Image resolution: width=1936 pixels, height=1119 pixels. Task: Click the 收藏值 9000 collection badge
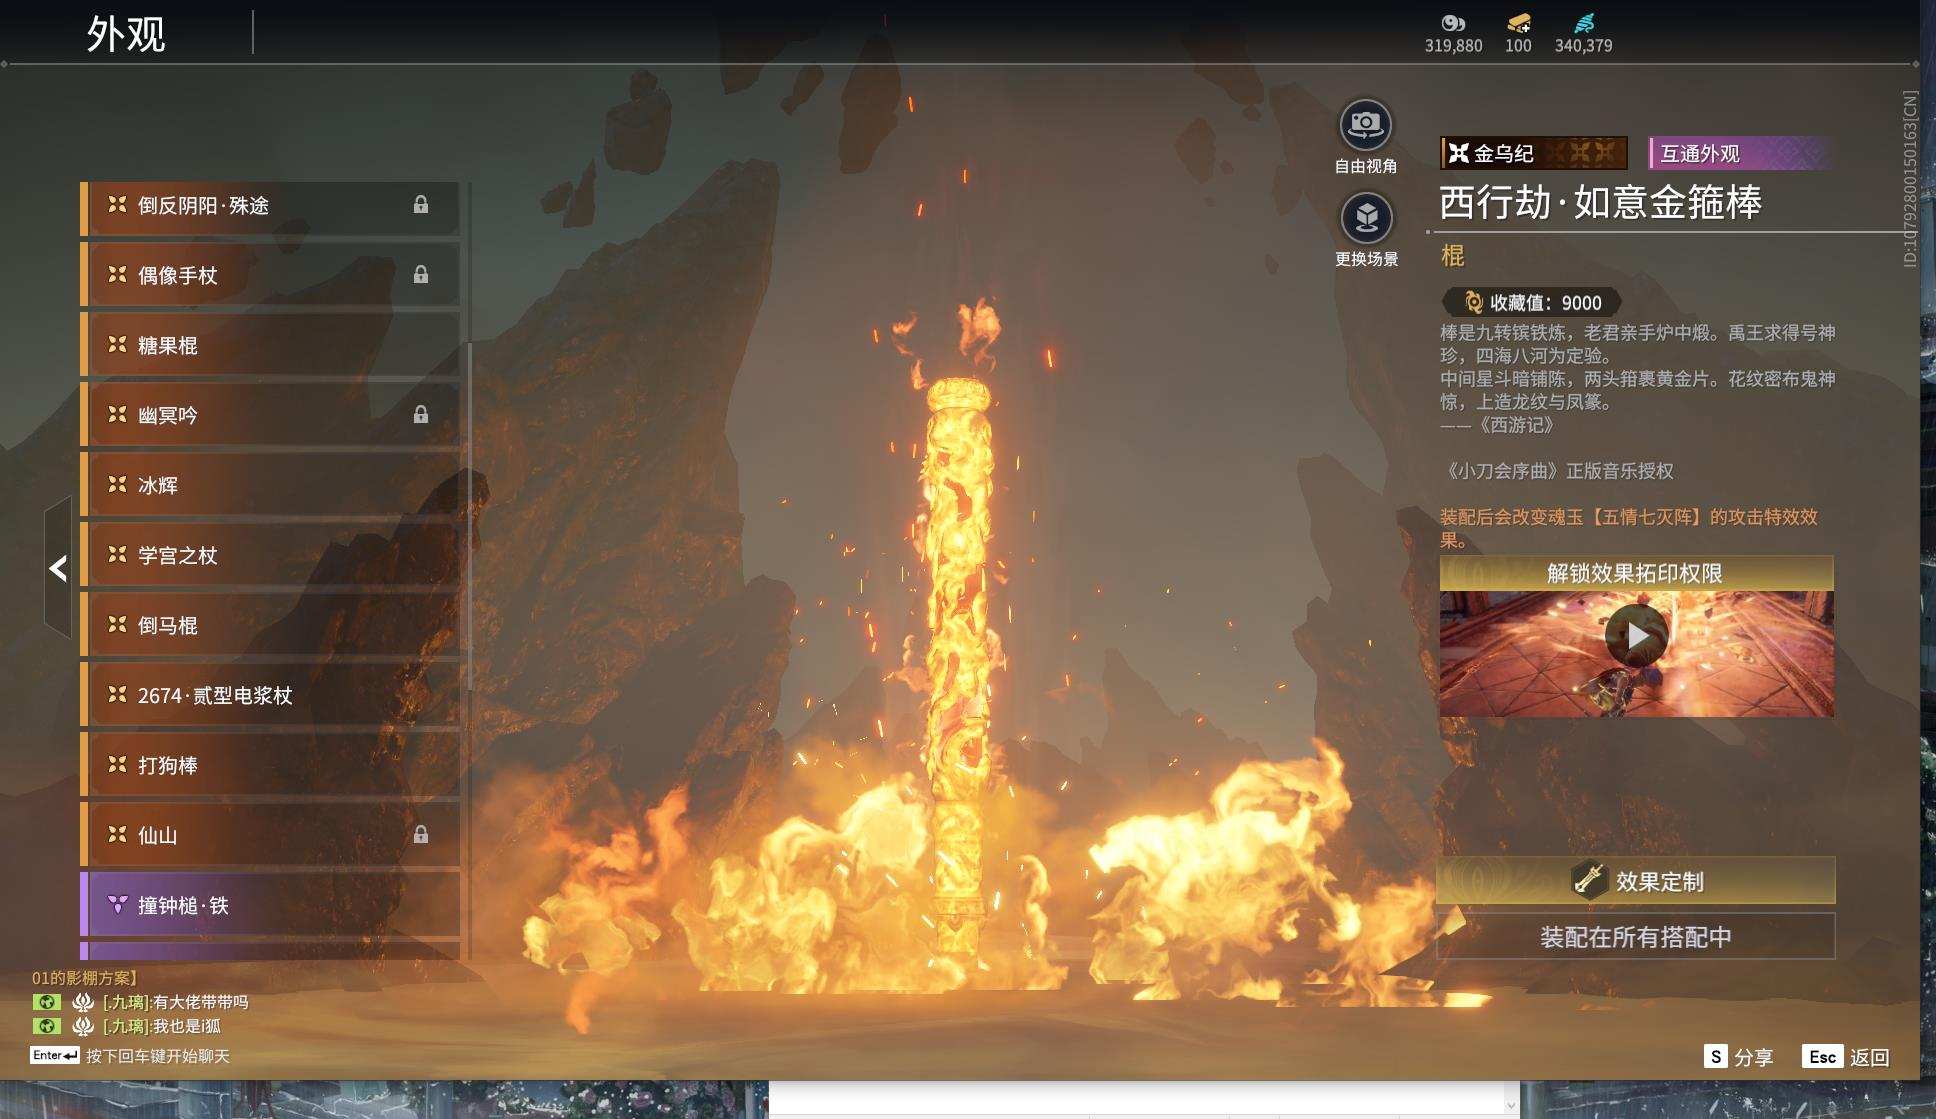1532,302
